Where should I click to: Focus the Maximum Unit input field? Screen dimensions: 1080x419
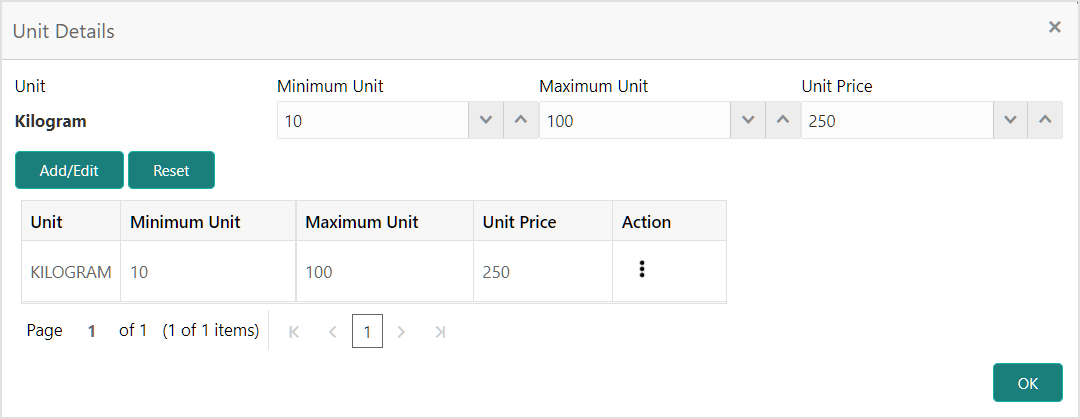pos(635,121)
